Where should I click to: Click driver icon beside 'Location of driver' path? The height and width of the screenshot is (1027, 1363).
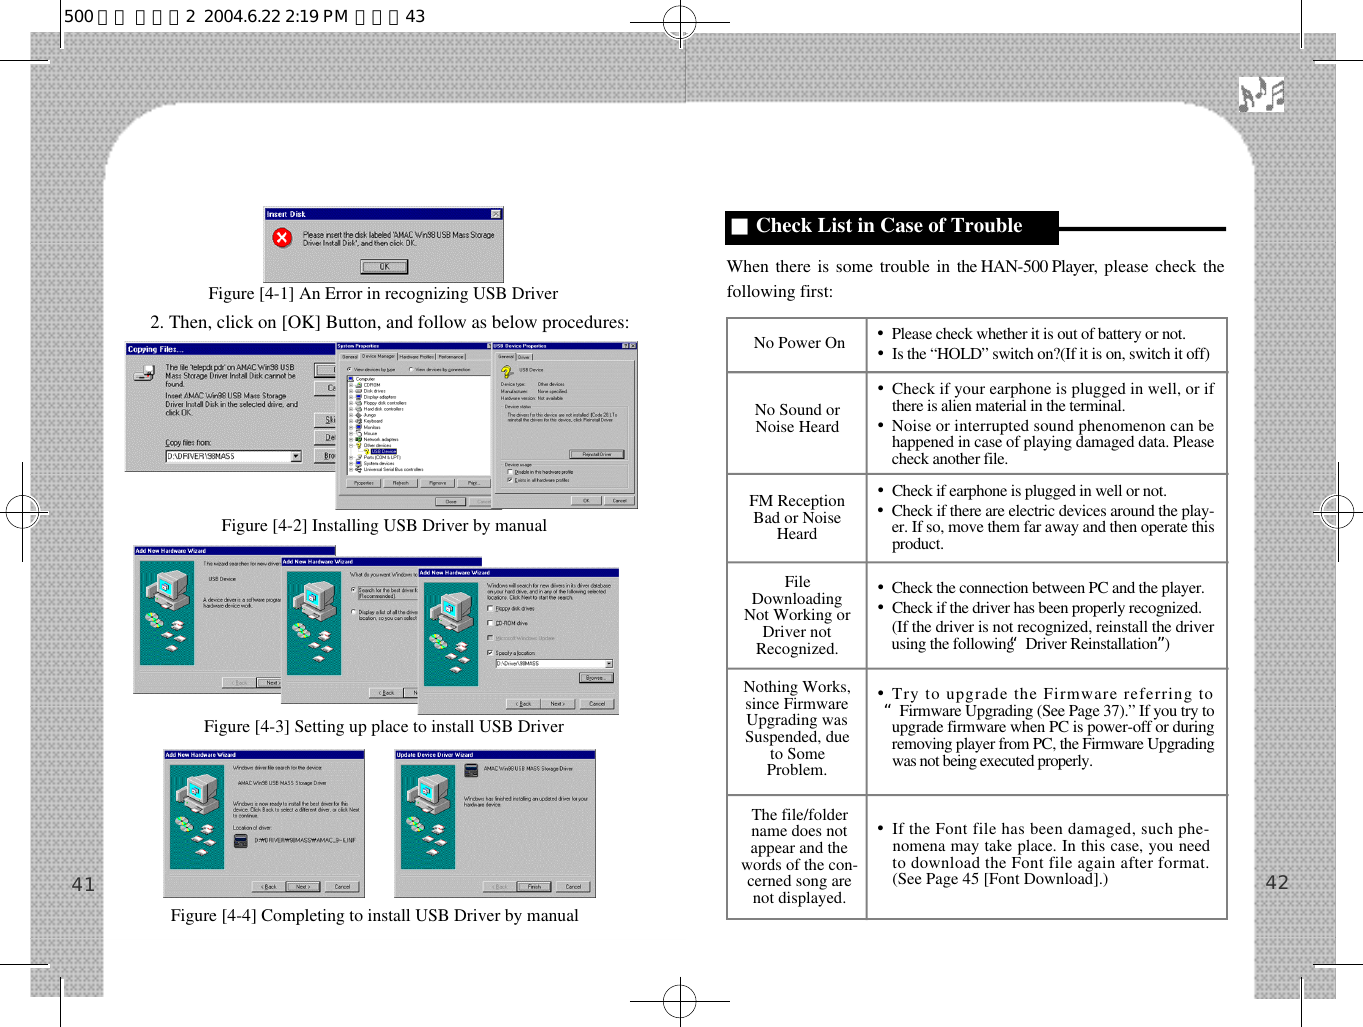click(241, 841)
